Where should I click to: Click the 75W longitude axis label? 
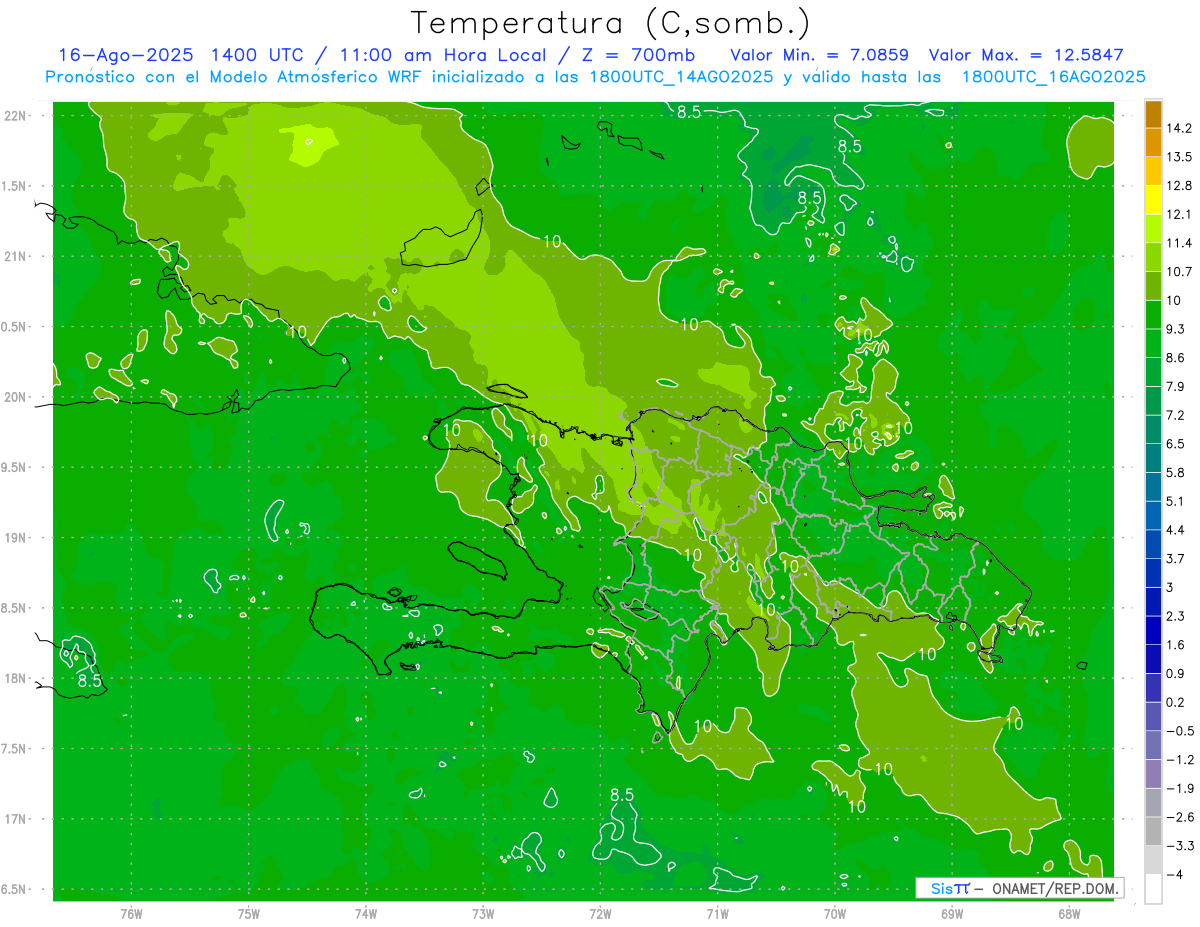248,914
